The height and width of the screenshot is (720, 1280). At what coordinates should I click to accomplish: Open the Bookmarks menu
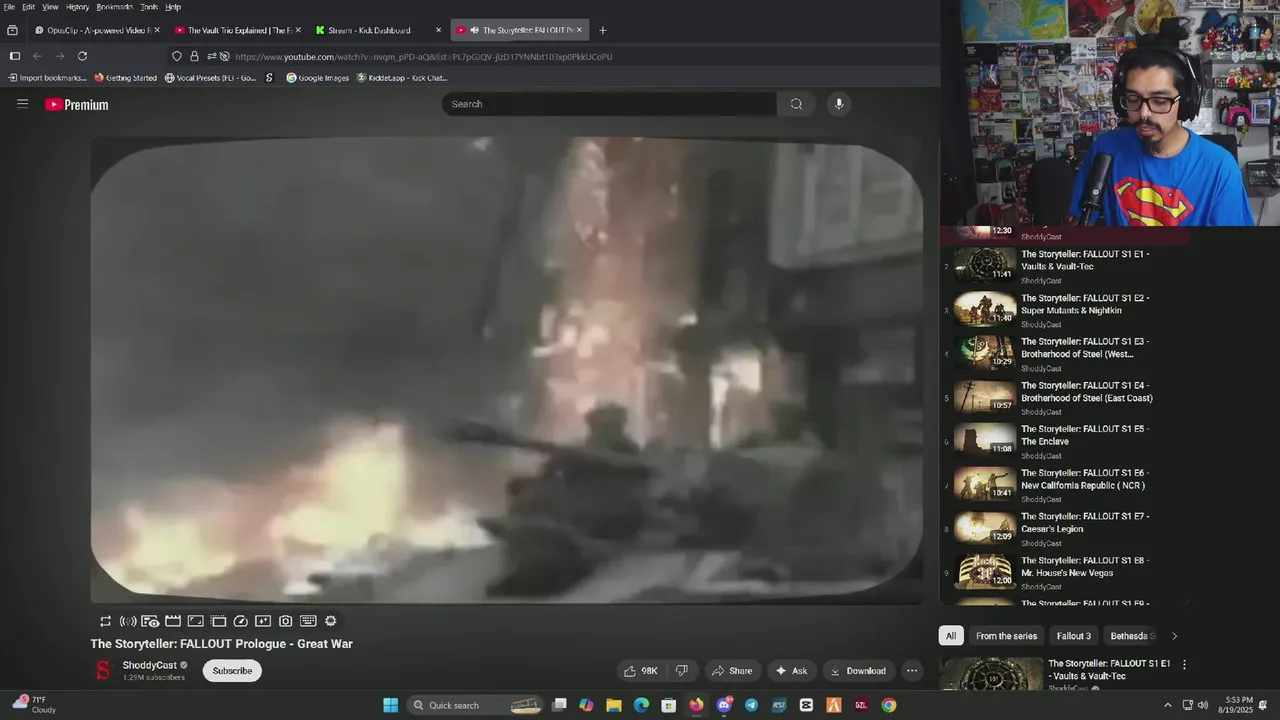point(114,7)
